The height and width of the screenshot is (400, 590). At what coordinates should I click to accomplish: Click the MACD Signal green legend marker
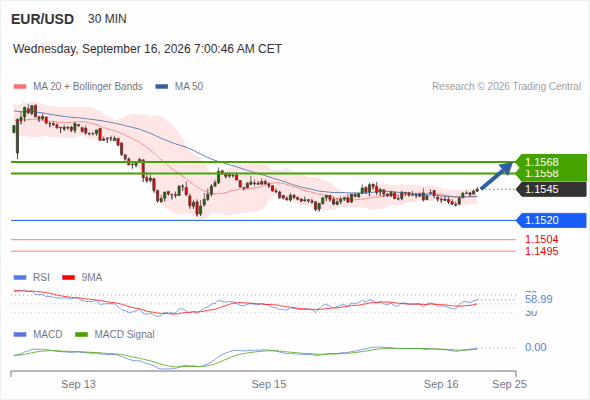click(81, 335)
